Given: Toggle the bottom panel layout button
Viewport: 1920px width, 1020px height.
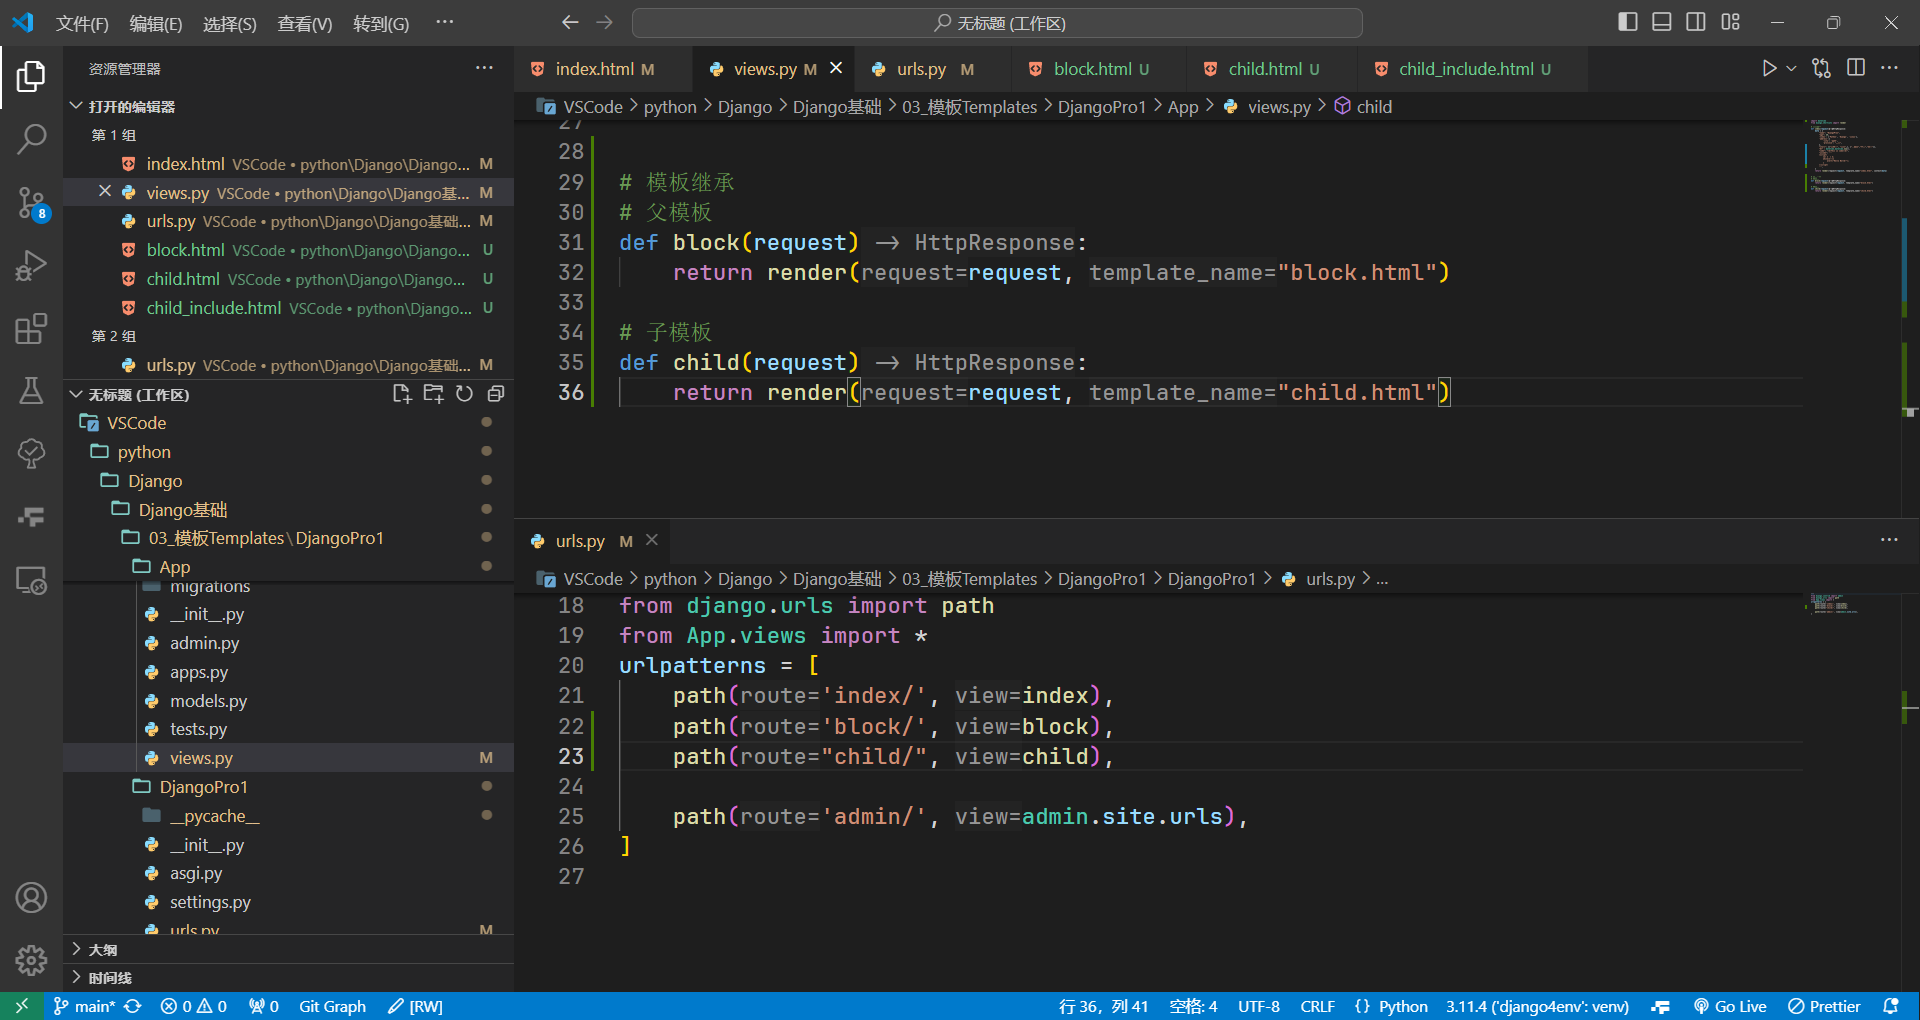Looking at the screenshot, I should click(1661, 22).
